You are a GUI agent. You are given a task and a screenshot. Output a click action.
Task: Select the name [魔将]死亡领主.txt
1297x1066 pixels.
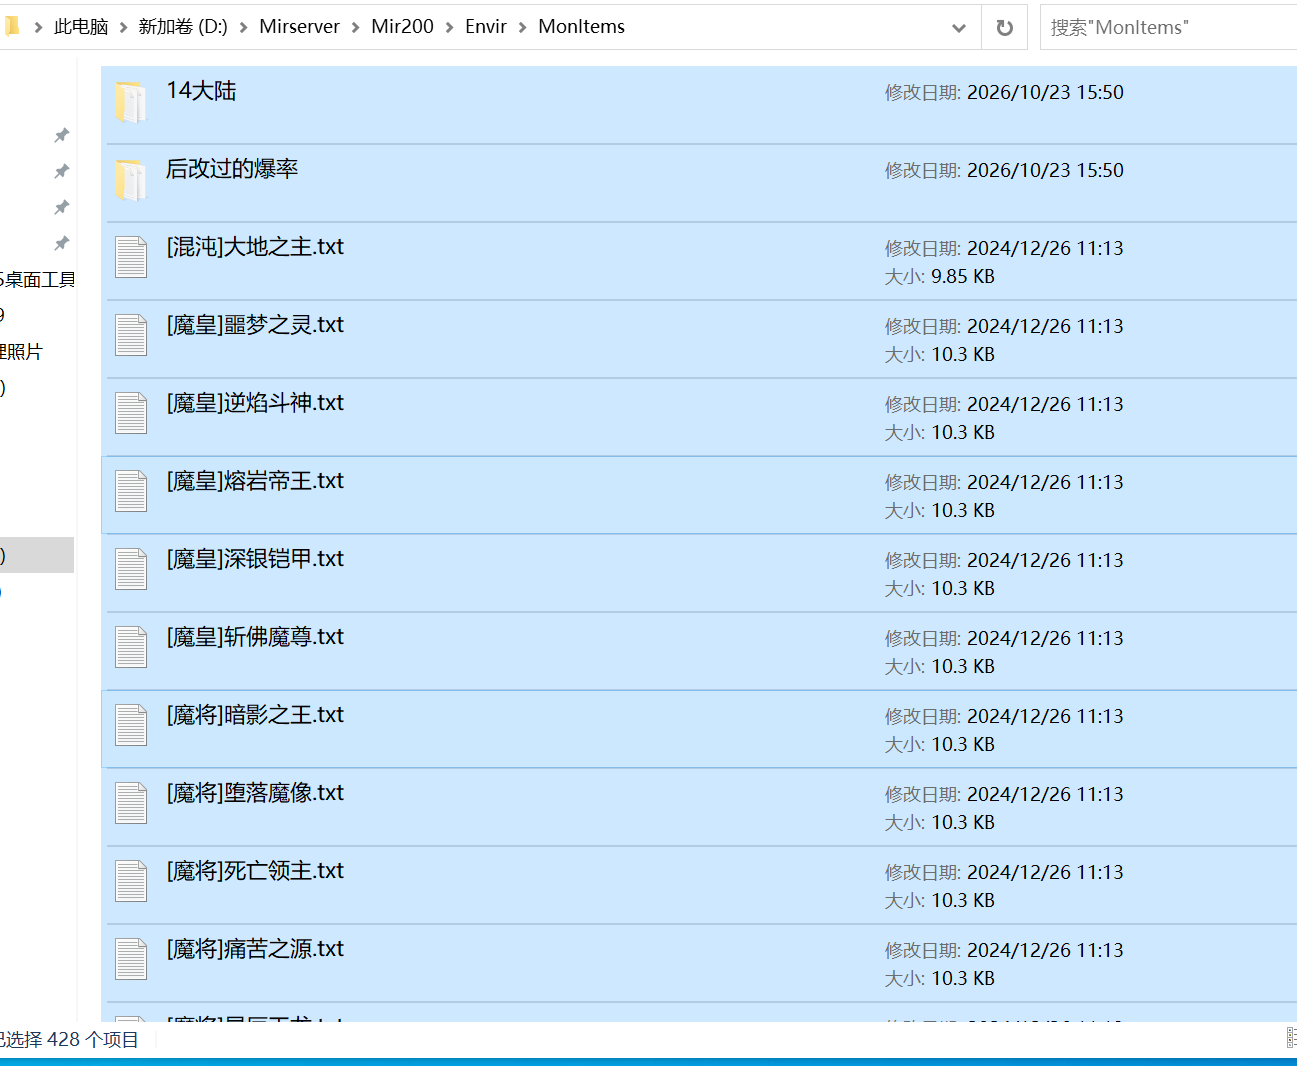[x=255, y=871]
